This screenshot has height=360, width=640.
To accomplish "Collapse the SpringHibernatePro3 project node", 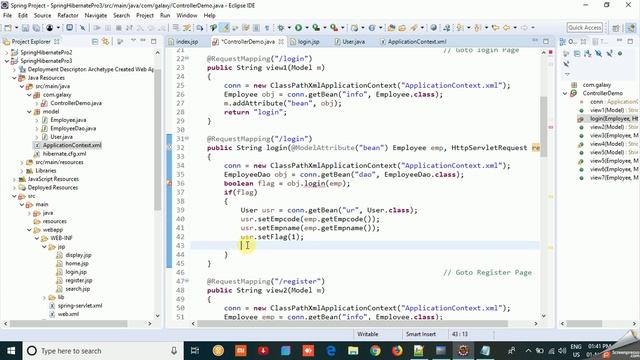I will click(x=7, y=61).
